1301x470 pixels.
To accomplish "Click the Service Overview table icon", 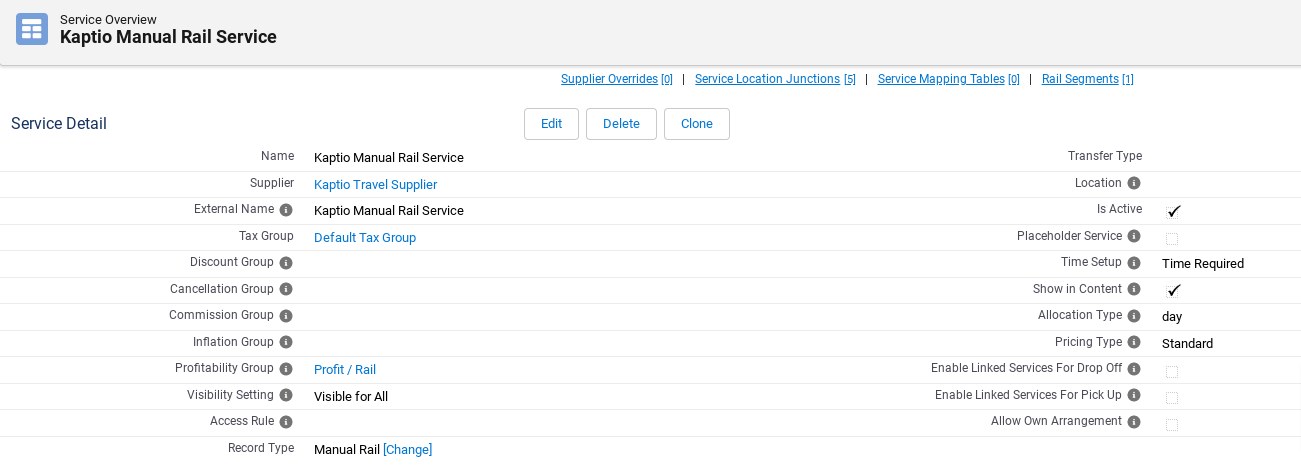I will (x=32, y=29).
